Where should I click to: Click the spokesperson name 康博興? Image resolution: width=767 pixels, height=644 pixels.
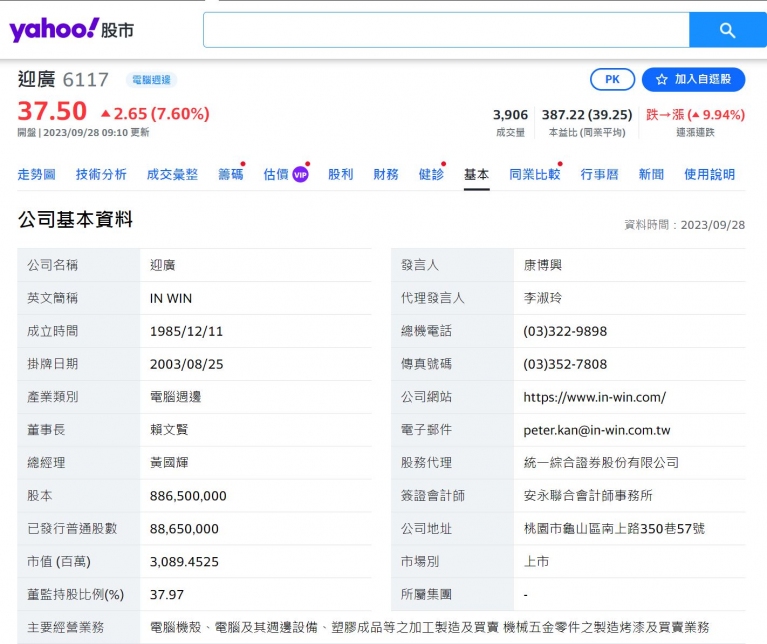[542, 265]
